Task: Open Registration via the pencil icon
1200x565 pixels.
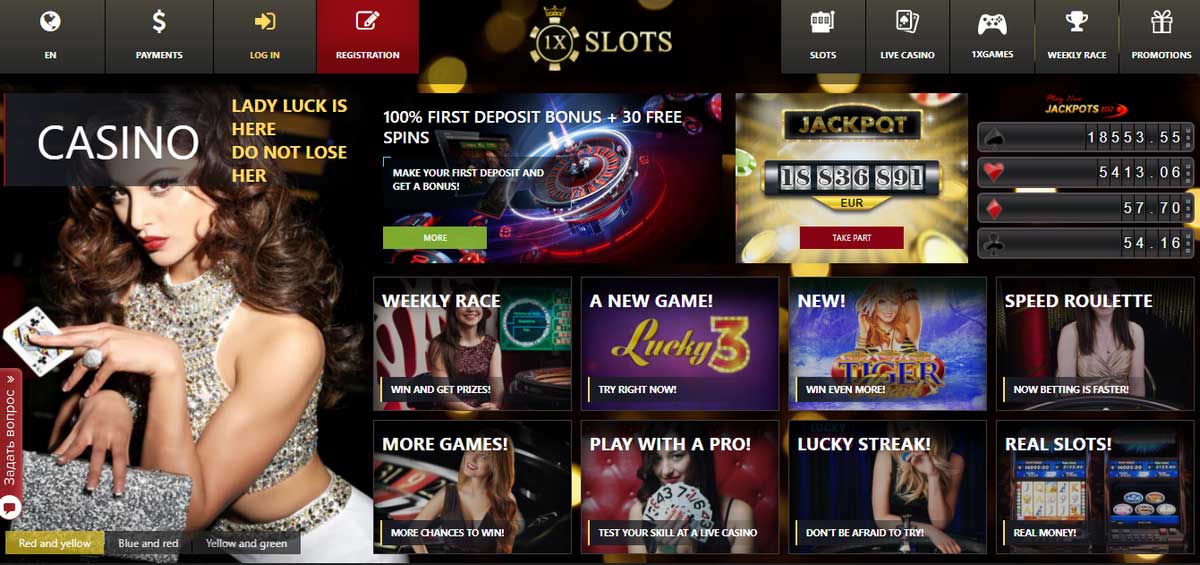Action: [x=367, y=21]
